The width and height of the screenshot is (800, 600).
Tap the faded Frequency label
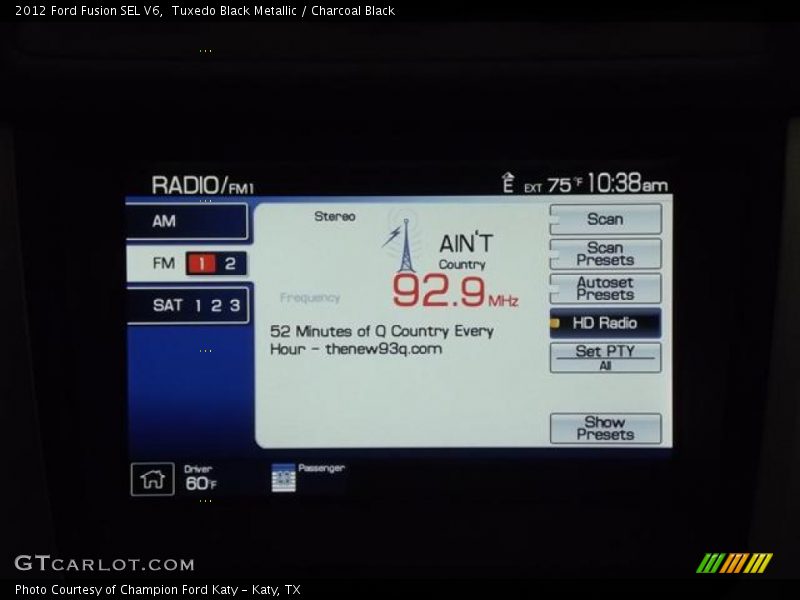click(310, 297)
